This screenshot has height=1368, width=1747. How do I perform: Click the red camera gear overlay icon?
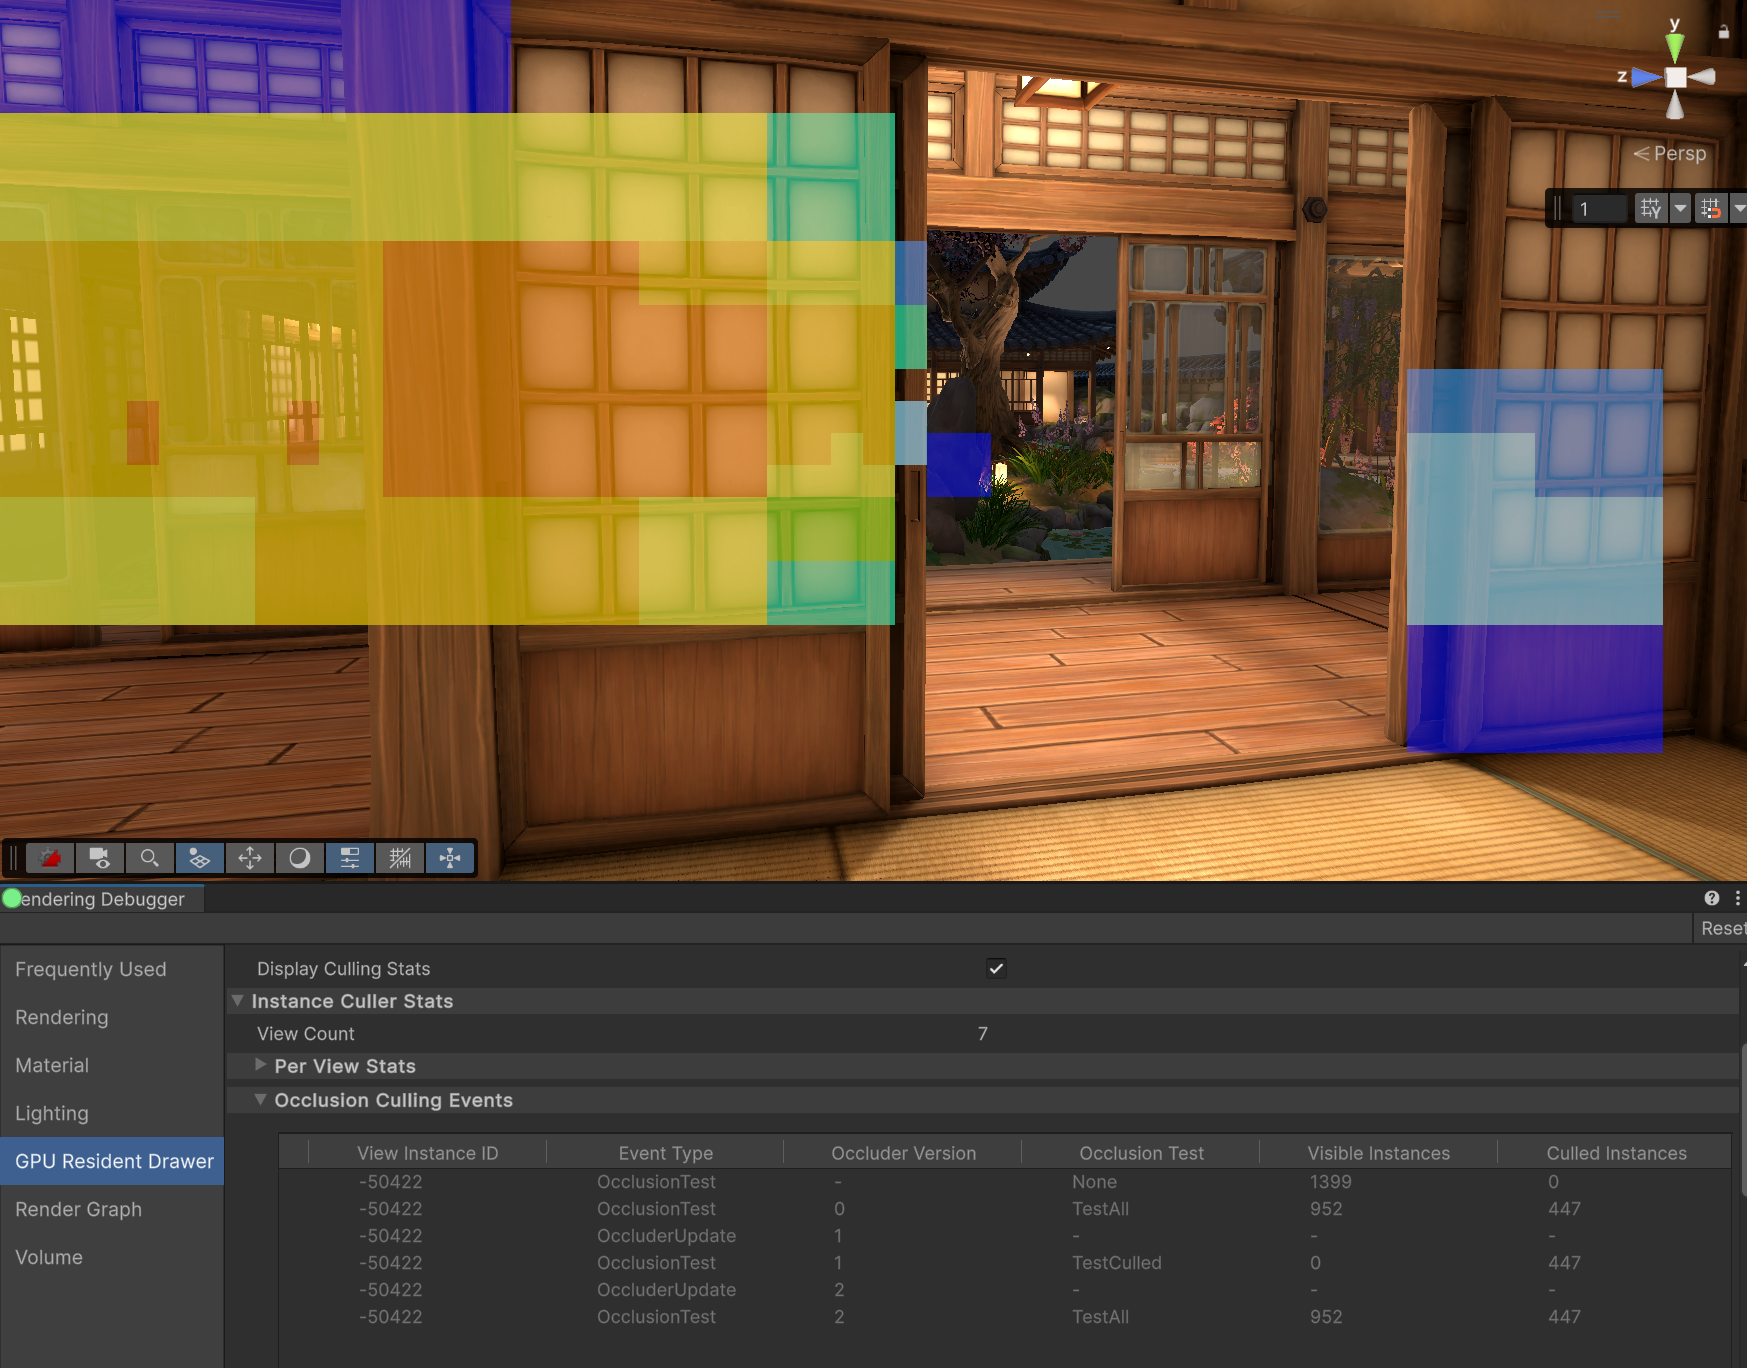[50, 858]
